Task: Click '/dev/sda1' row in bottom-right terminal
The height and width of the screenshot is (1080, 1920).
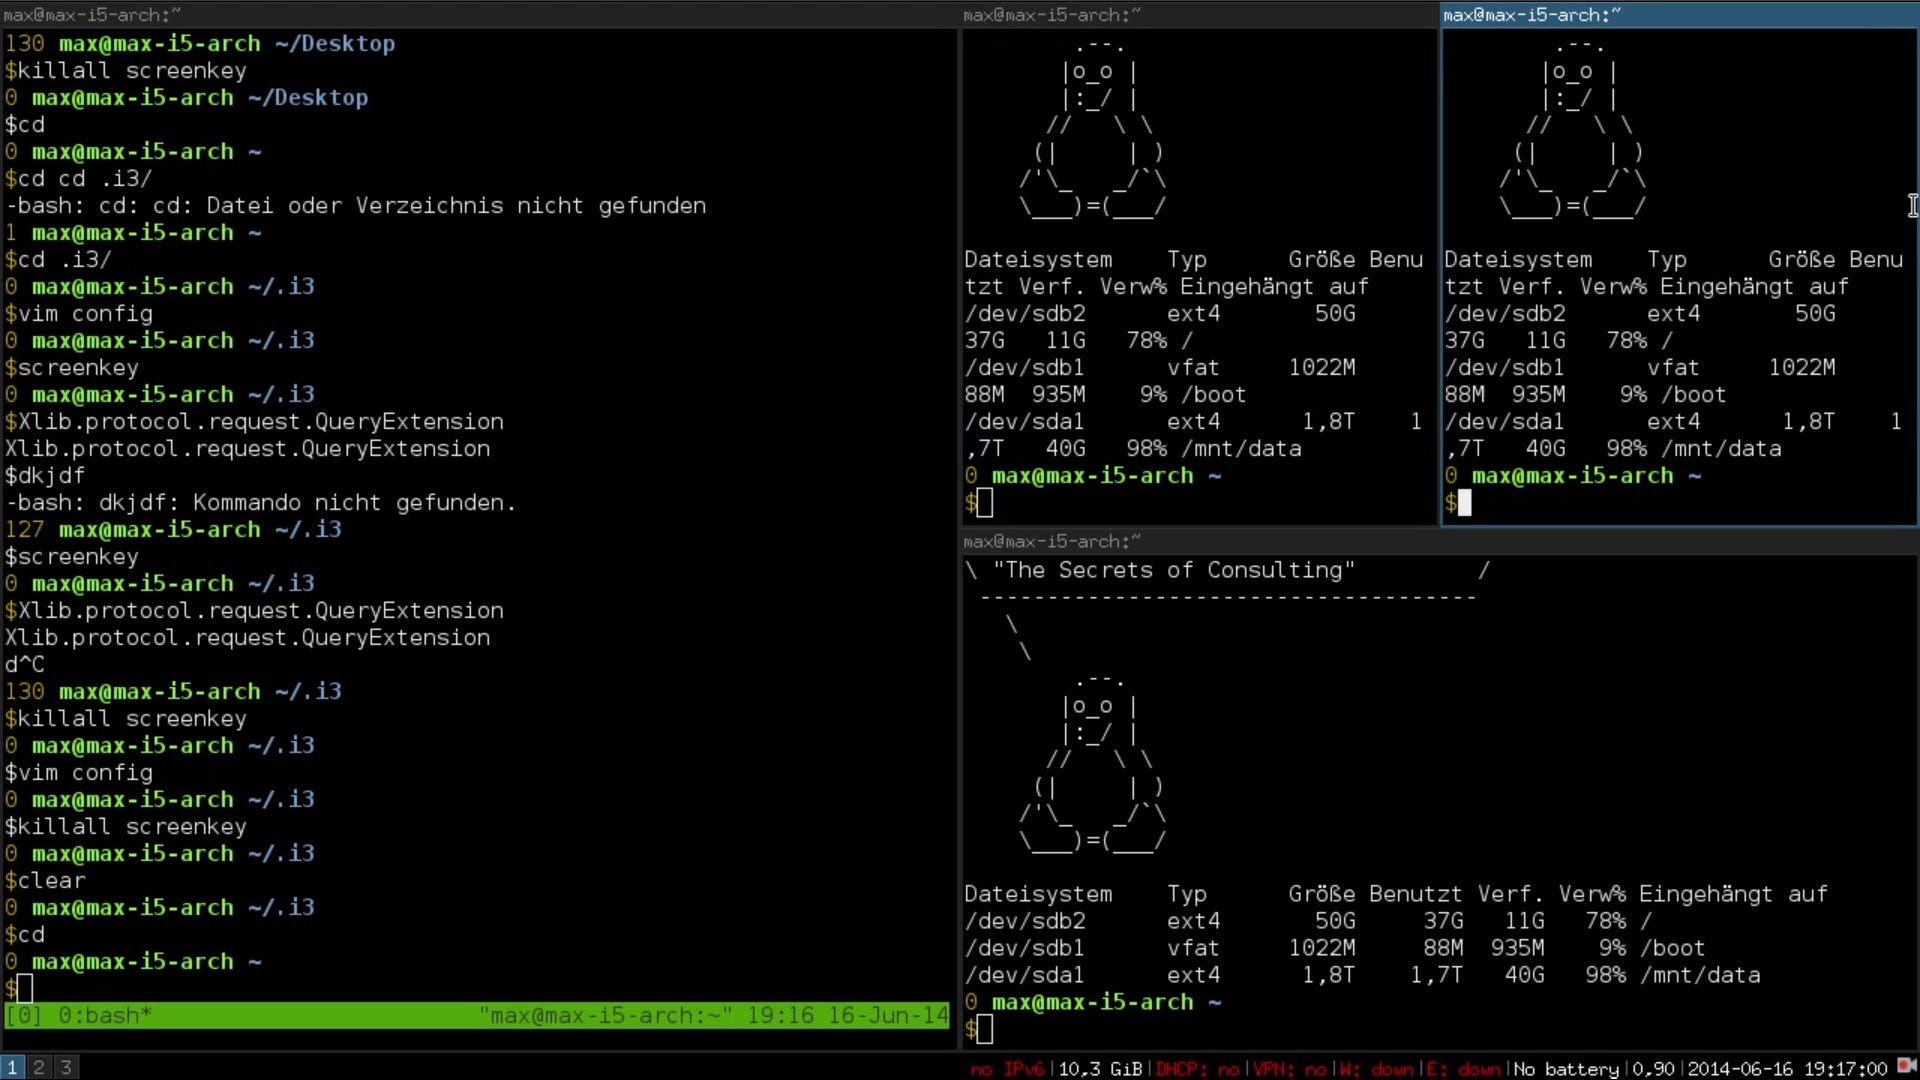Action: [1362, 975]
